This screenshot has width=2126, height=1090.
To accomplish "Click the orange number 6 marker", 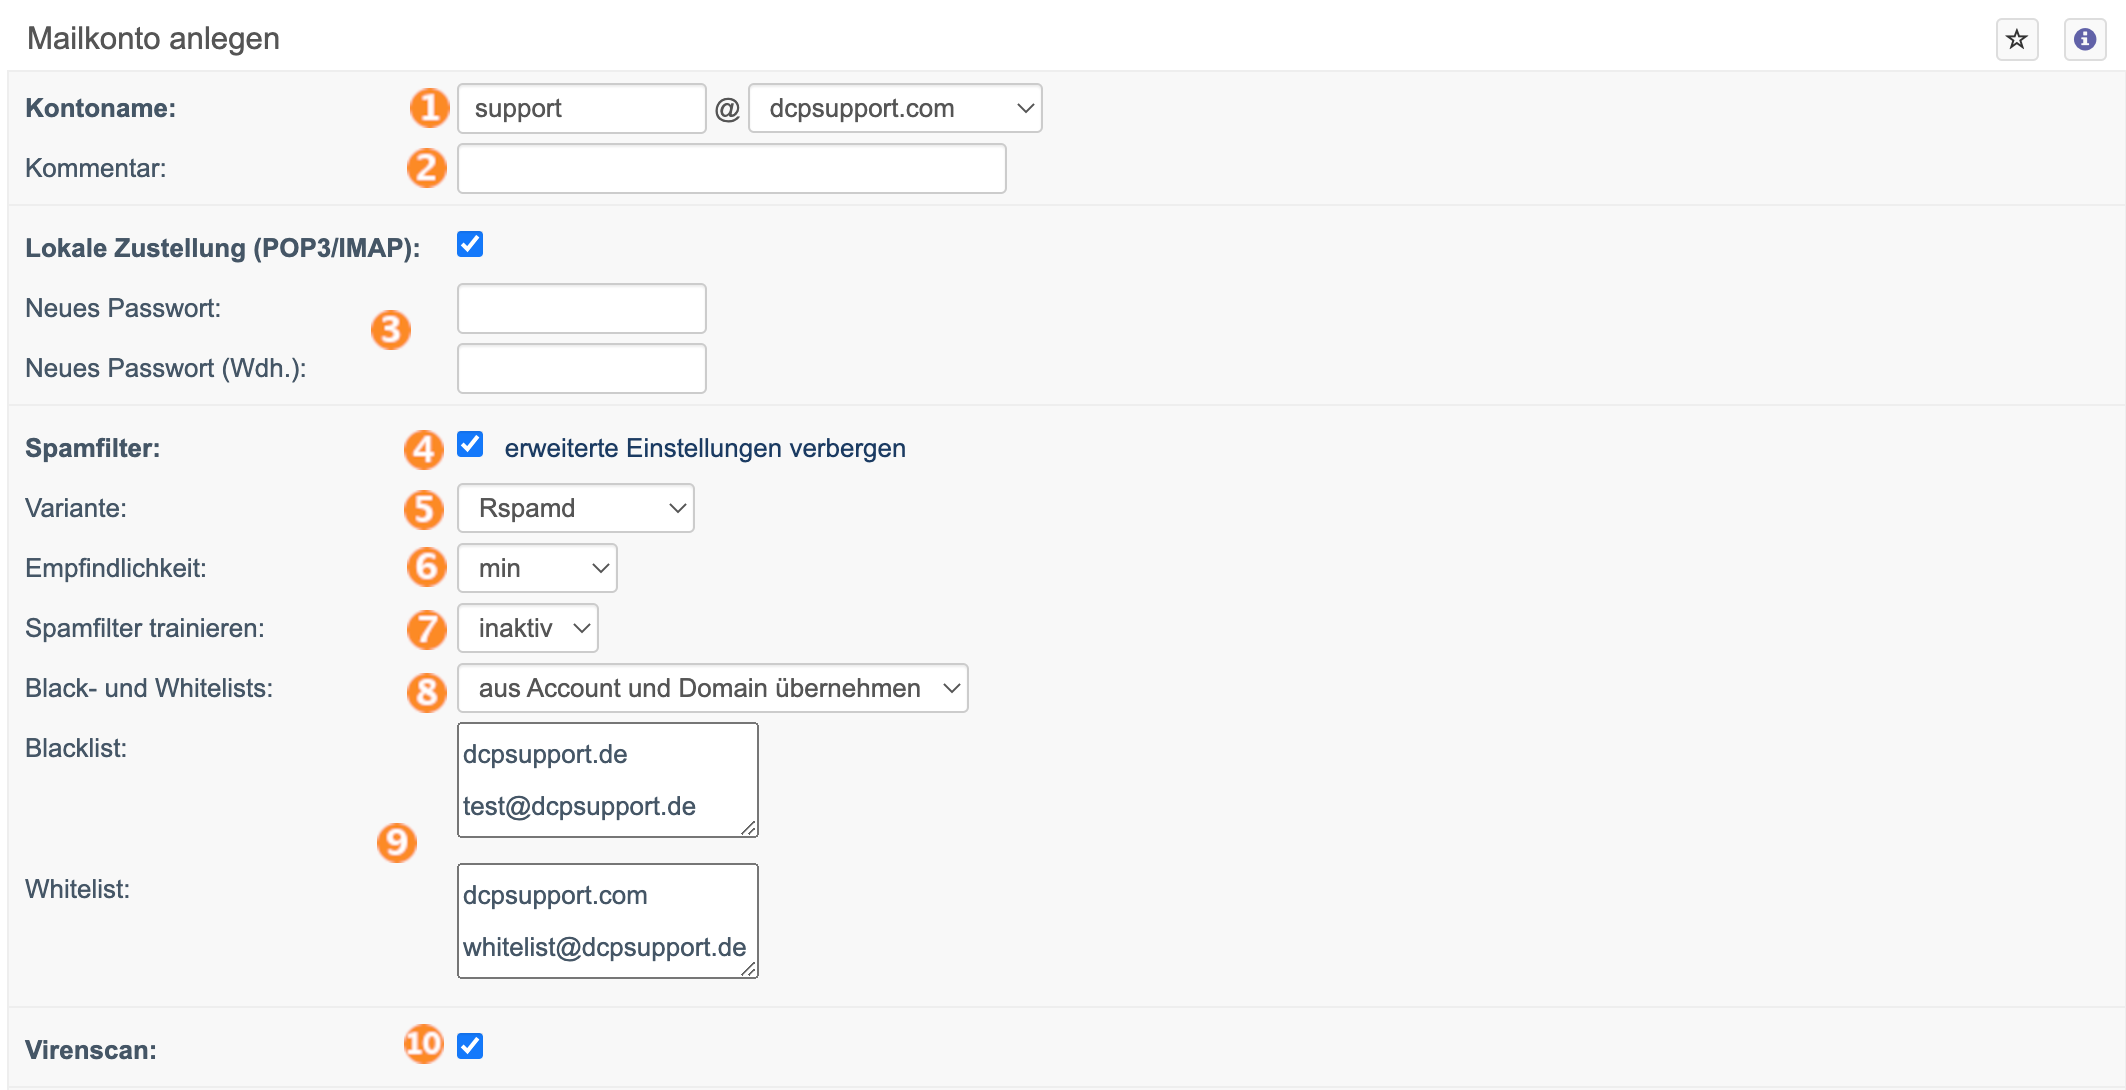I will (427, 567).
